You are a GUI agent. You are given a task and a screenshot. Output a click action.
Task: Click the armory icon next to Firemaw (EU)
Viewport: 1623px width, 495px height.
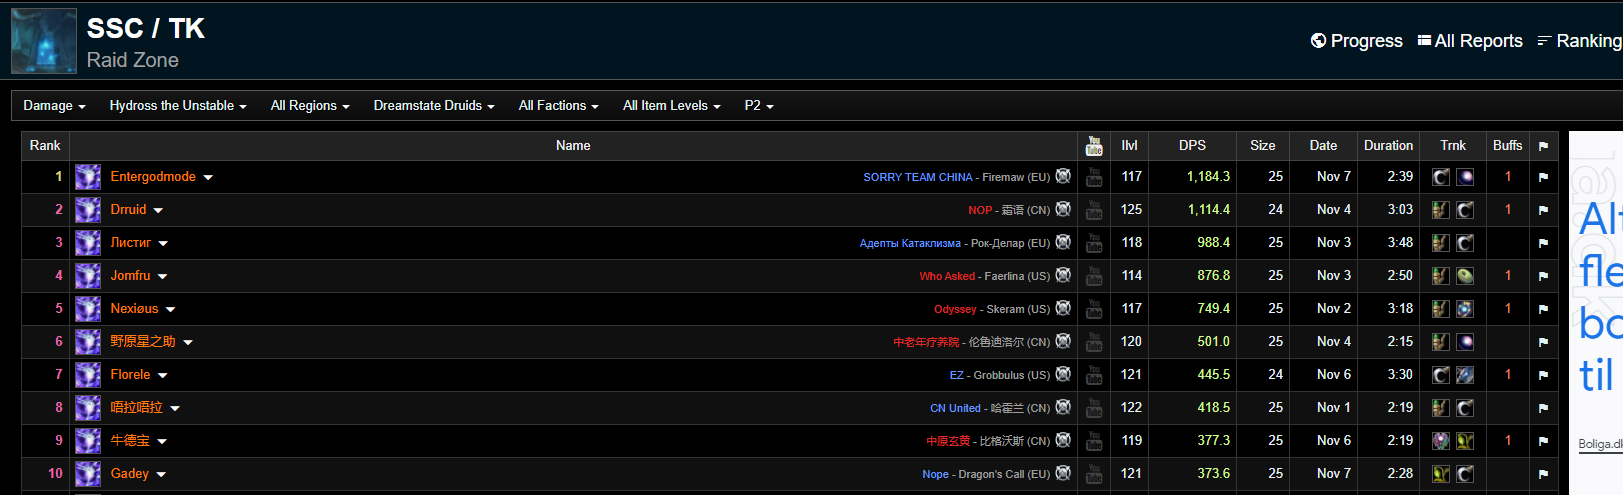[1063, 176]
